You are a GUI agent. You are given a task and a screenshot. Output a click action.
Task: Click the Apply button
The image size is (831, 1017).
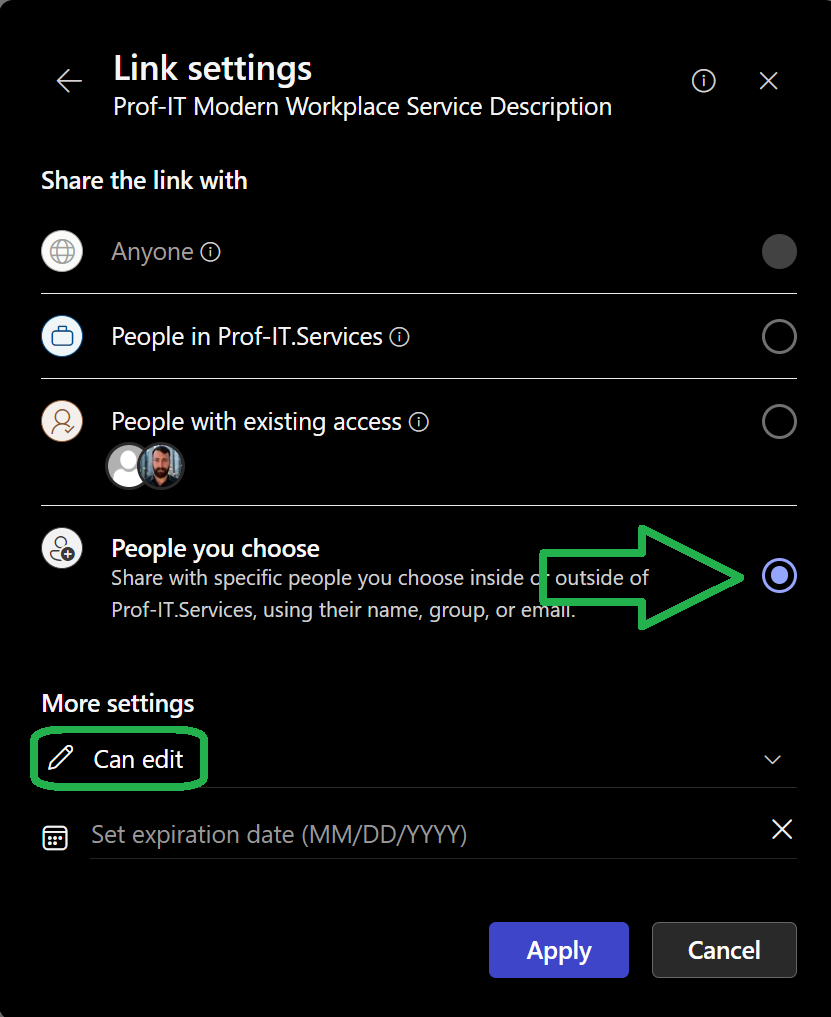[x=558, y=950]
